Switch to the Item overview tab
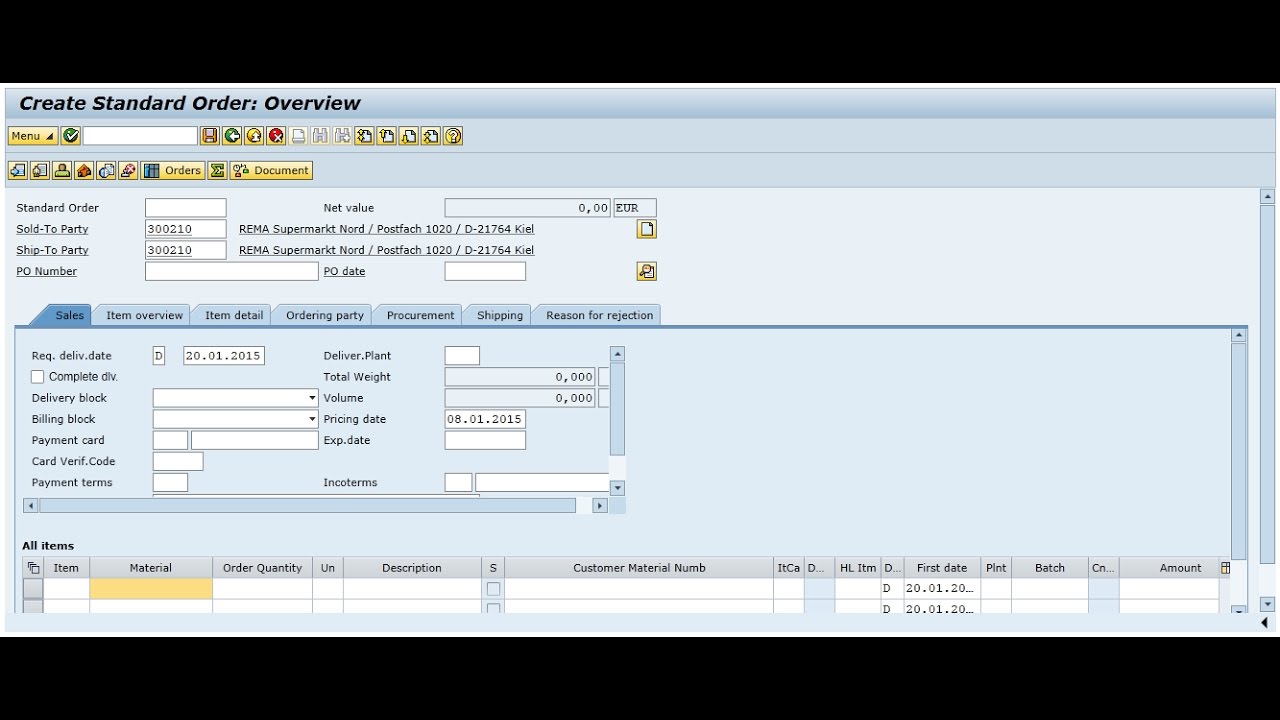The width and height of the screenshot is (1280, 720). click(145, 315)
